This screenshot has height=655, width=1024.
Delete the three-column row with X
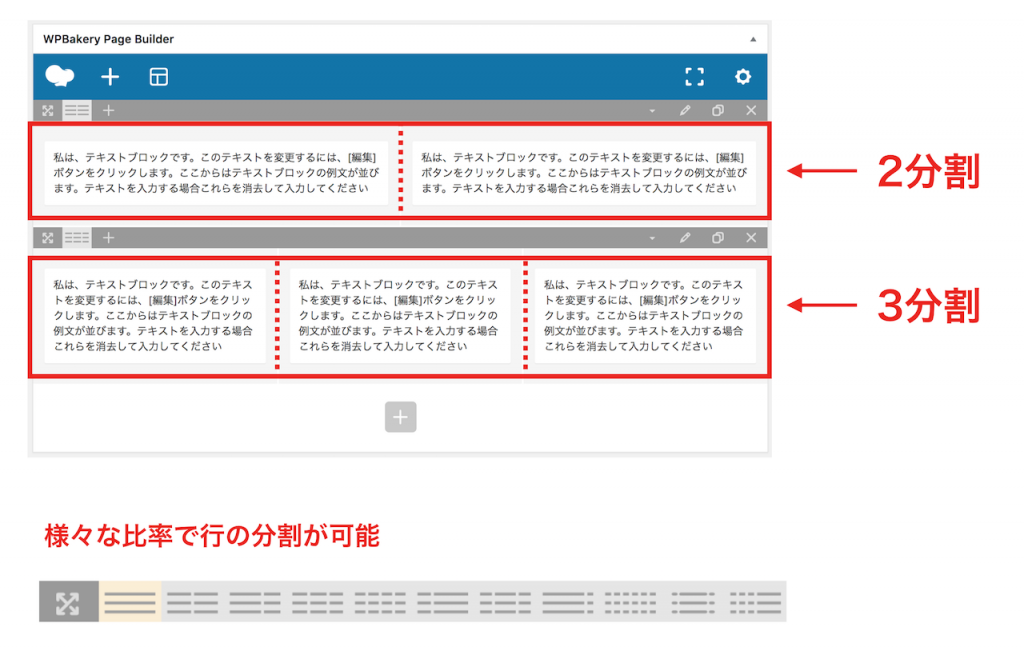click(751, 238)
